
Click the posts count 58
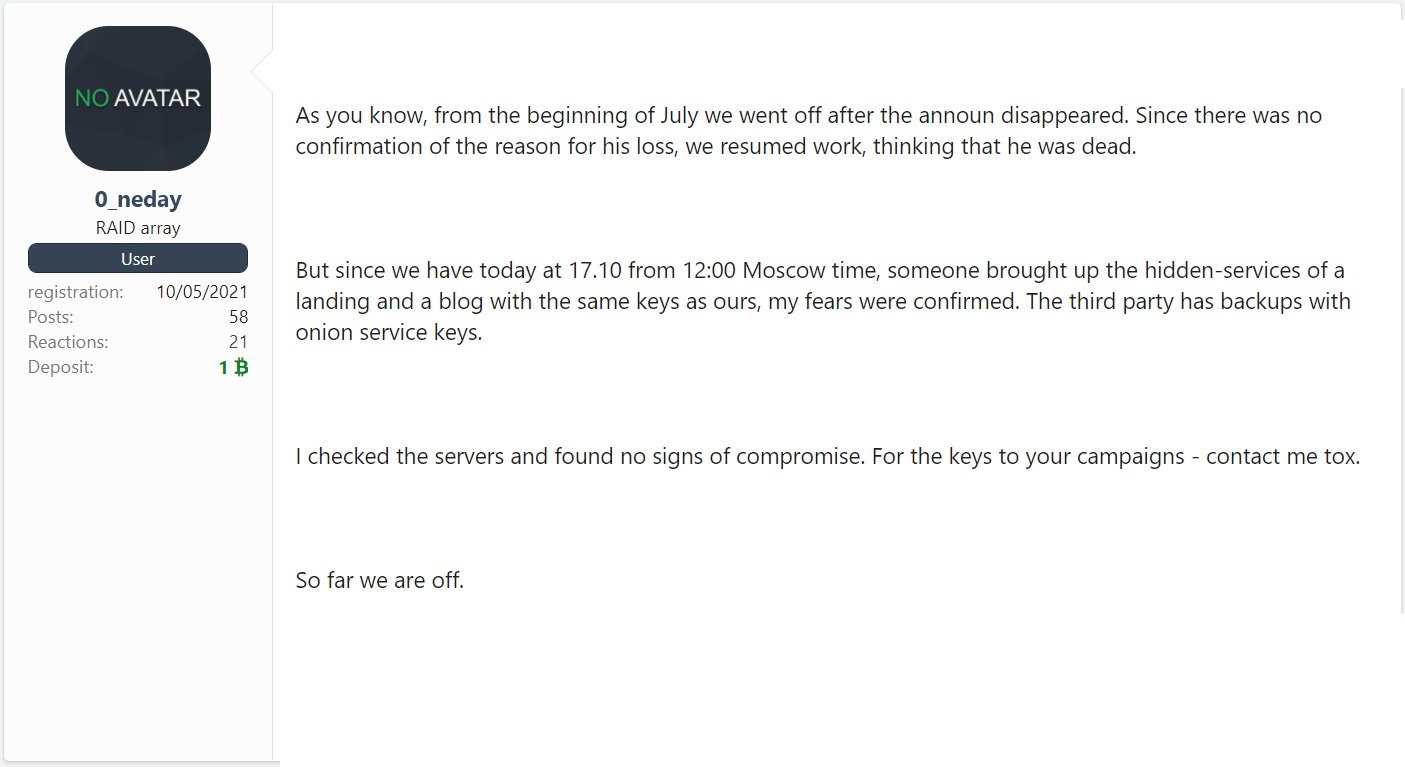click(x=238, y=317)
